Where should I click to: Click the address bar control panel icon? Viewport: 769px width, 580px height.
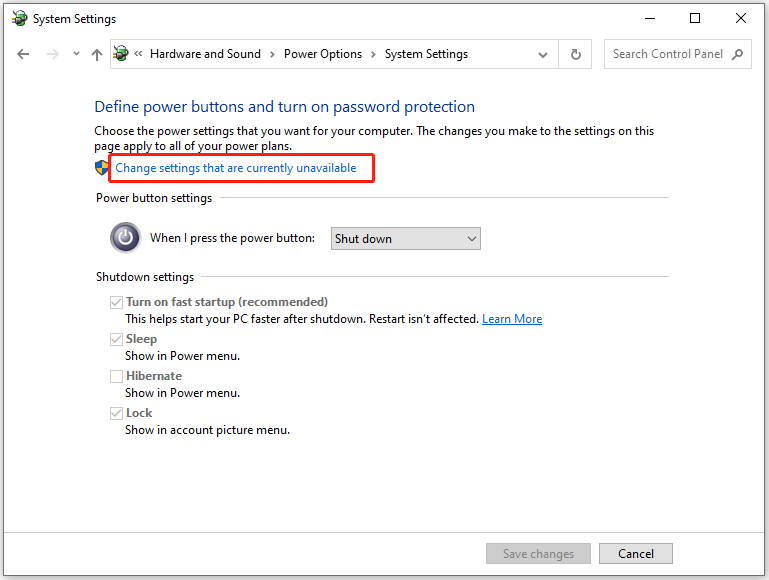[x=121, y=53]
